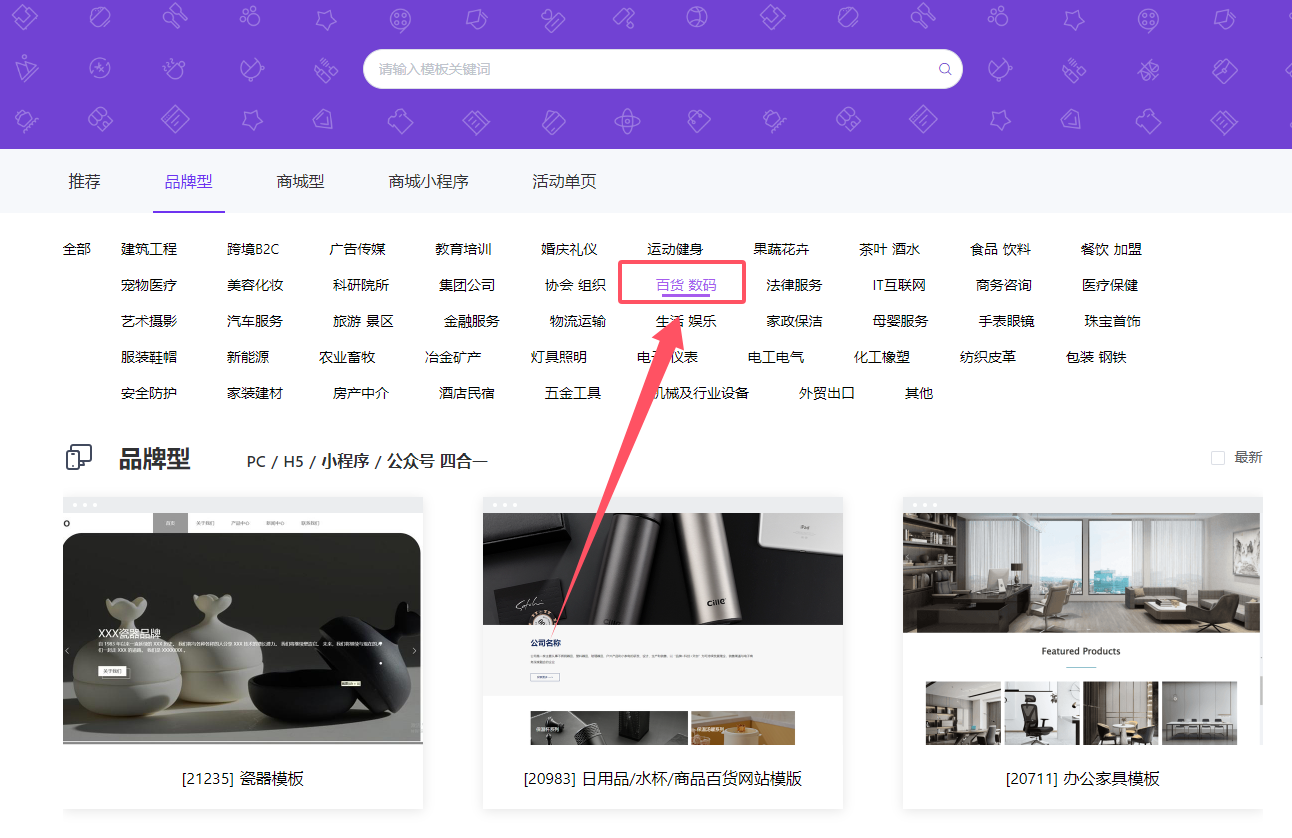This screenshot has height=838, width=1292.
Task: Filter by 家政保洁 category
Action: pos(794,321)
